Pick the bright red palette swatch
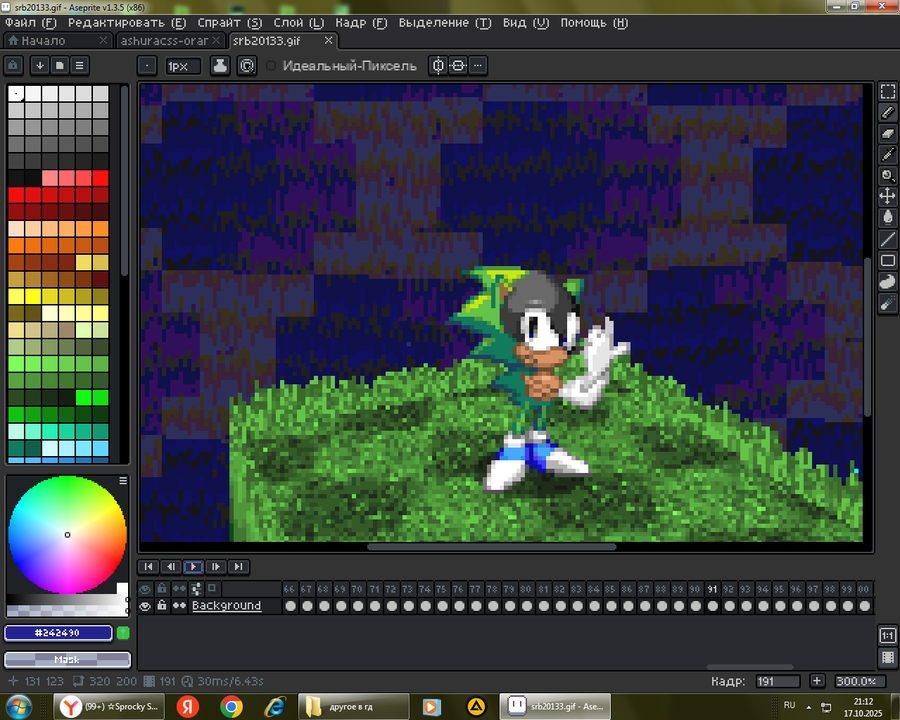 click(x=100, y=178)
